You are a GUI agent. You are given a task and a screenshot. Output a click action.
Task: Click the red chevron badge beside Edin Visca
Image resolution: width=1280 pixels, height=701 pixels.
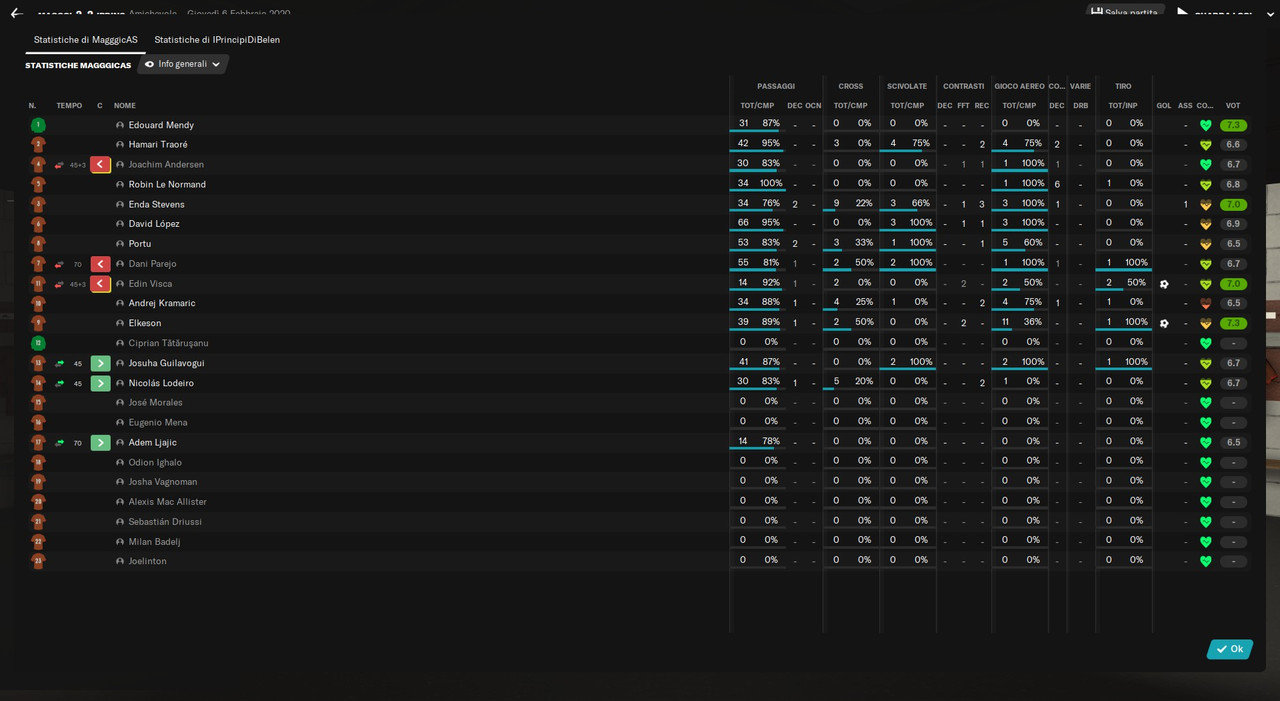pyautogui.click(x=100, y=284)
